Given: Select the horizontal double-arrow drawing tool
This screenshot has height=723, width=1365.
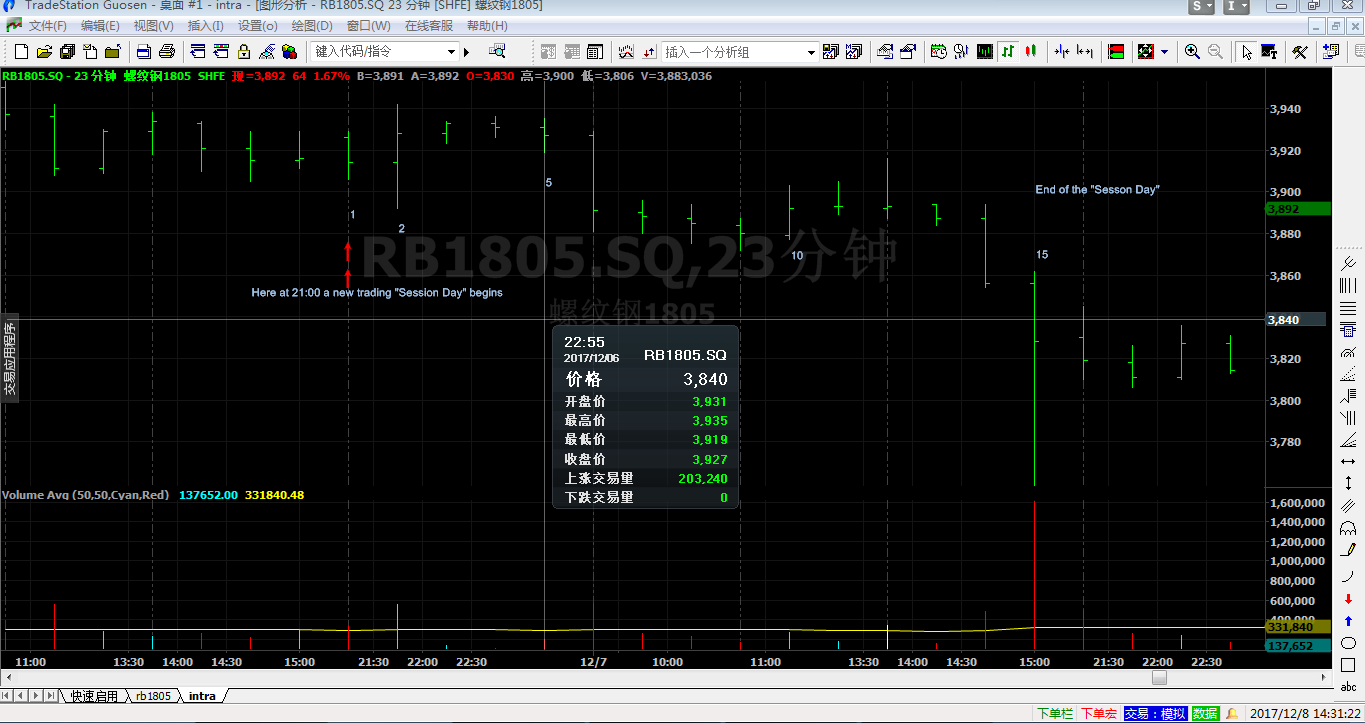Looking at the screenshot, I should [x=1348, y=461].
